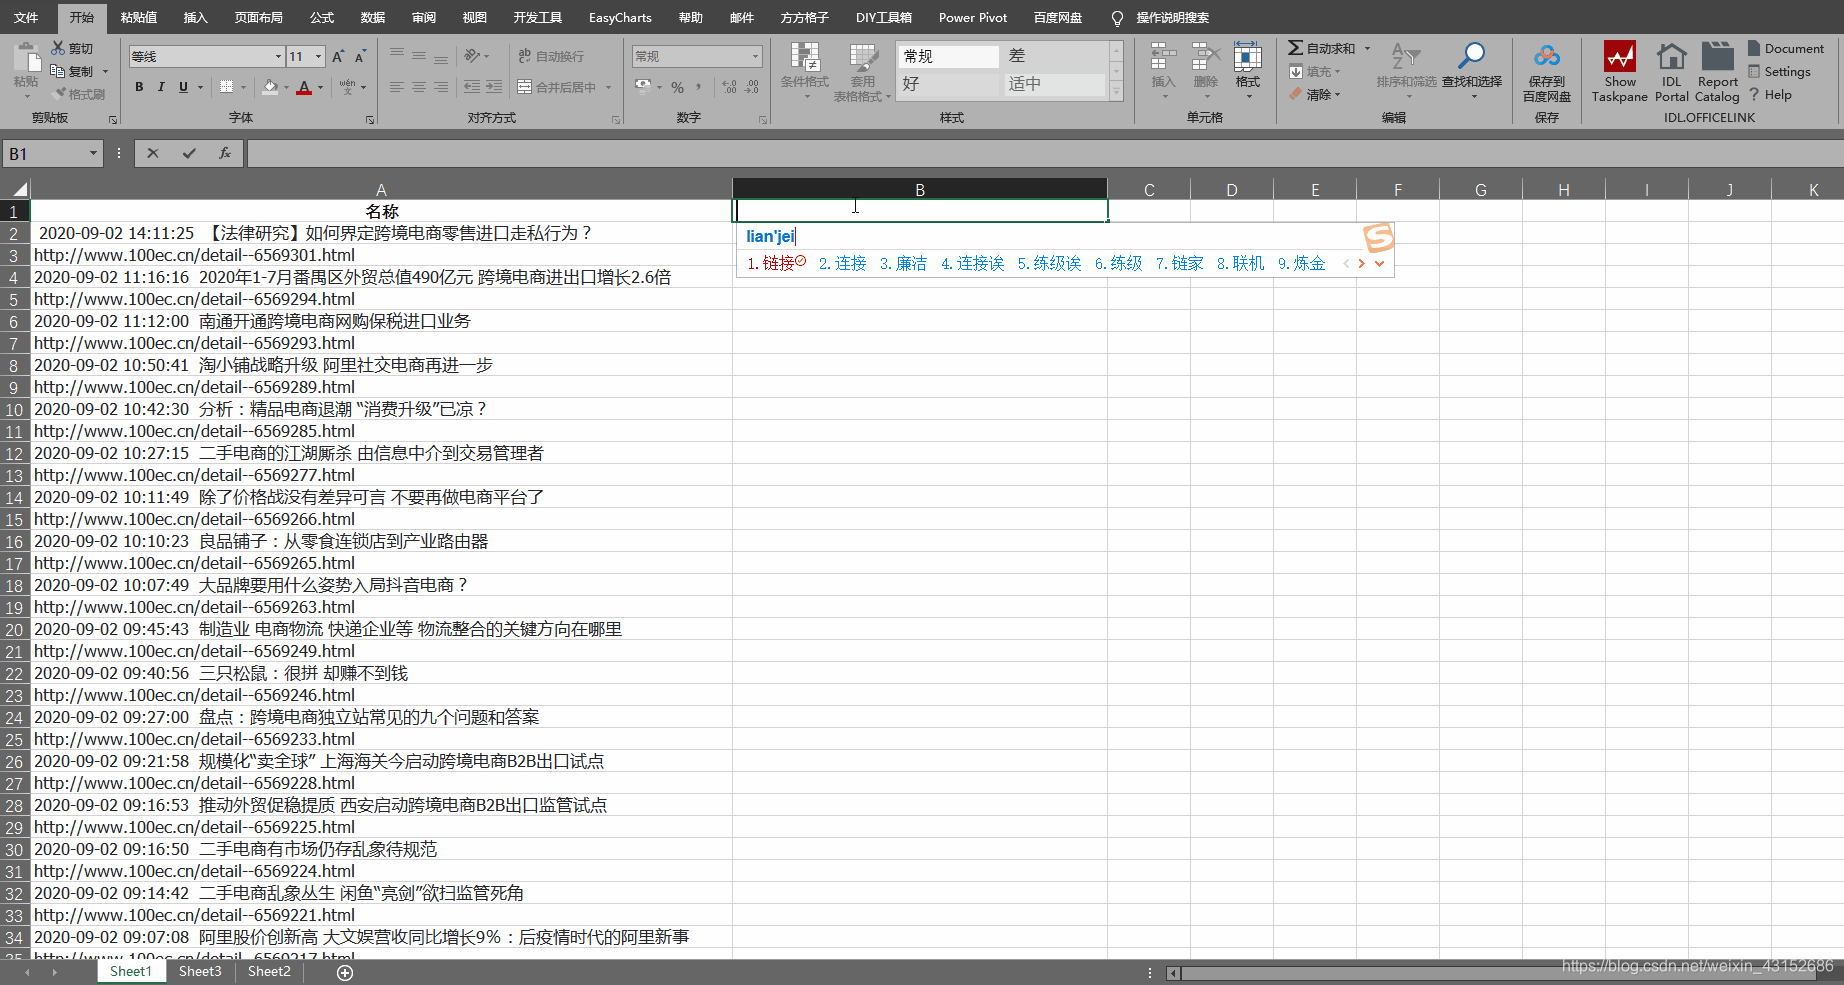Open the 页面布局 ribbon tab
This screenshot has height=985, width=1844.
coord(259,17)
